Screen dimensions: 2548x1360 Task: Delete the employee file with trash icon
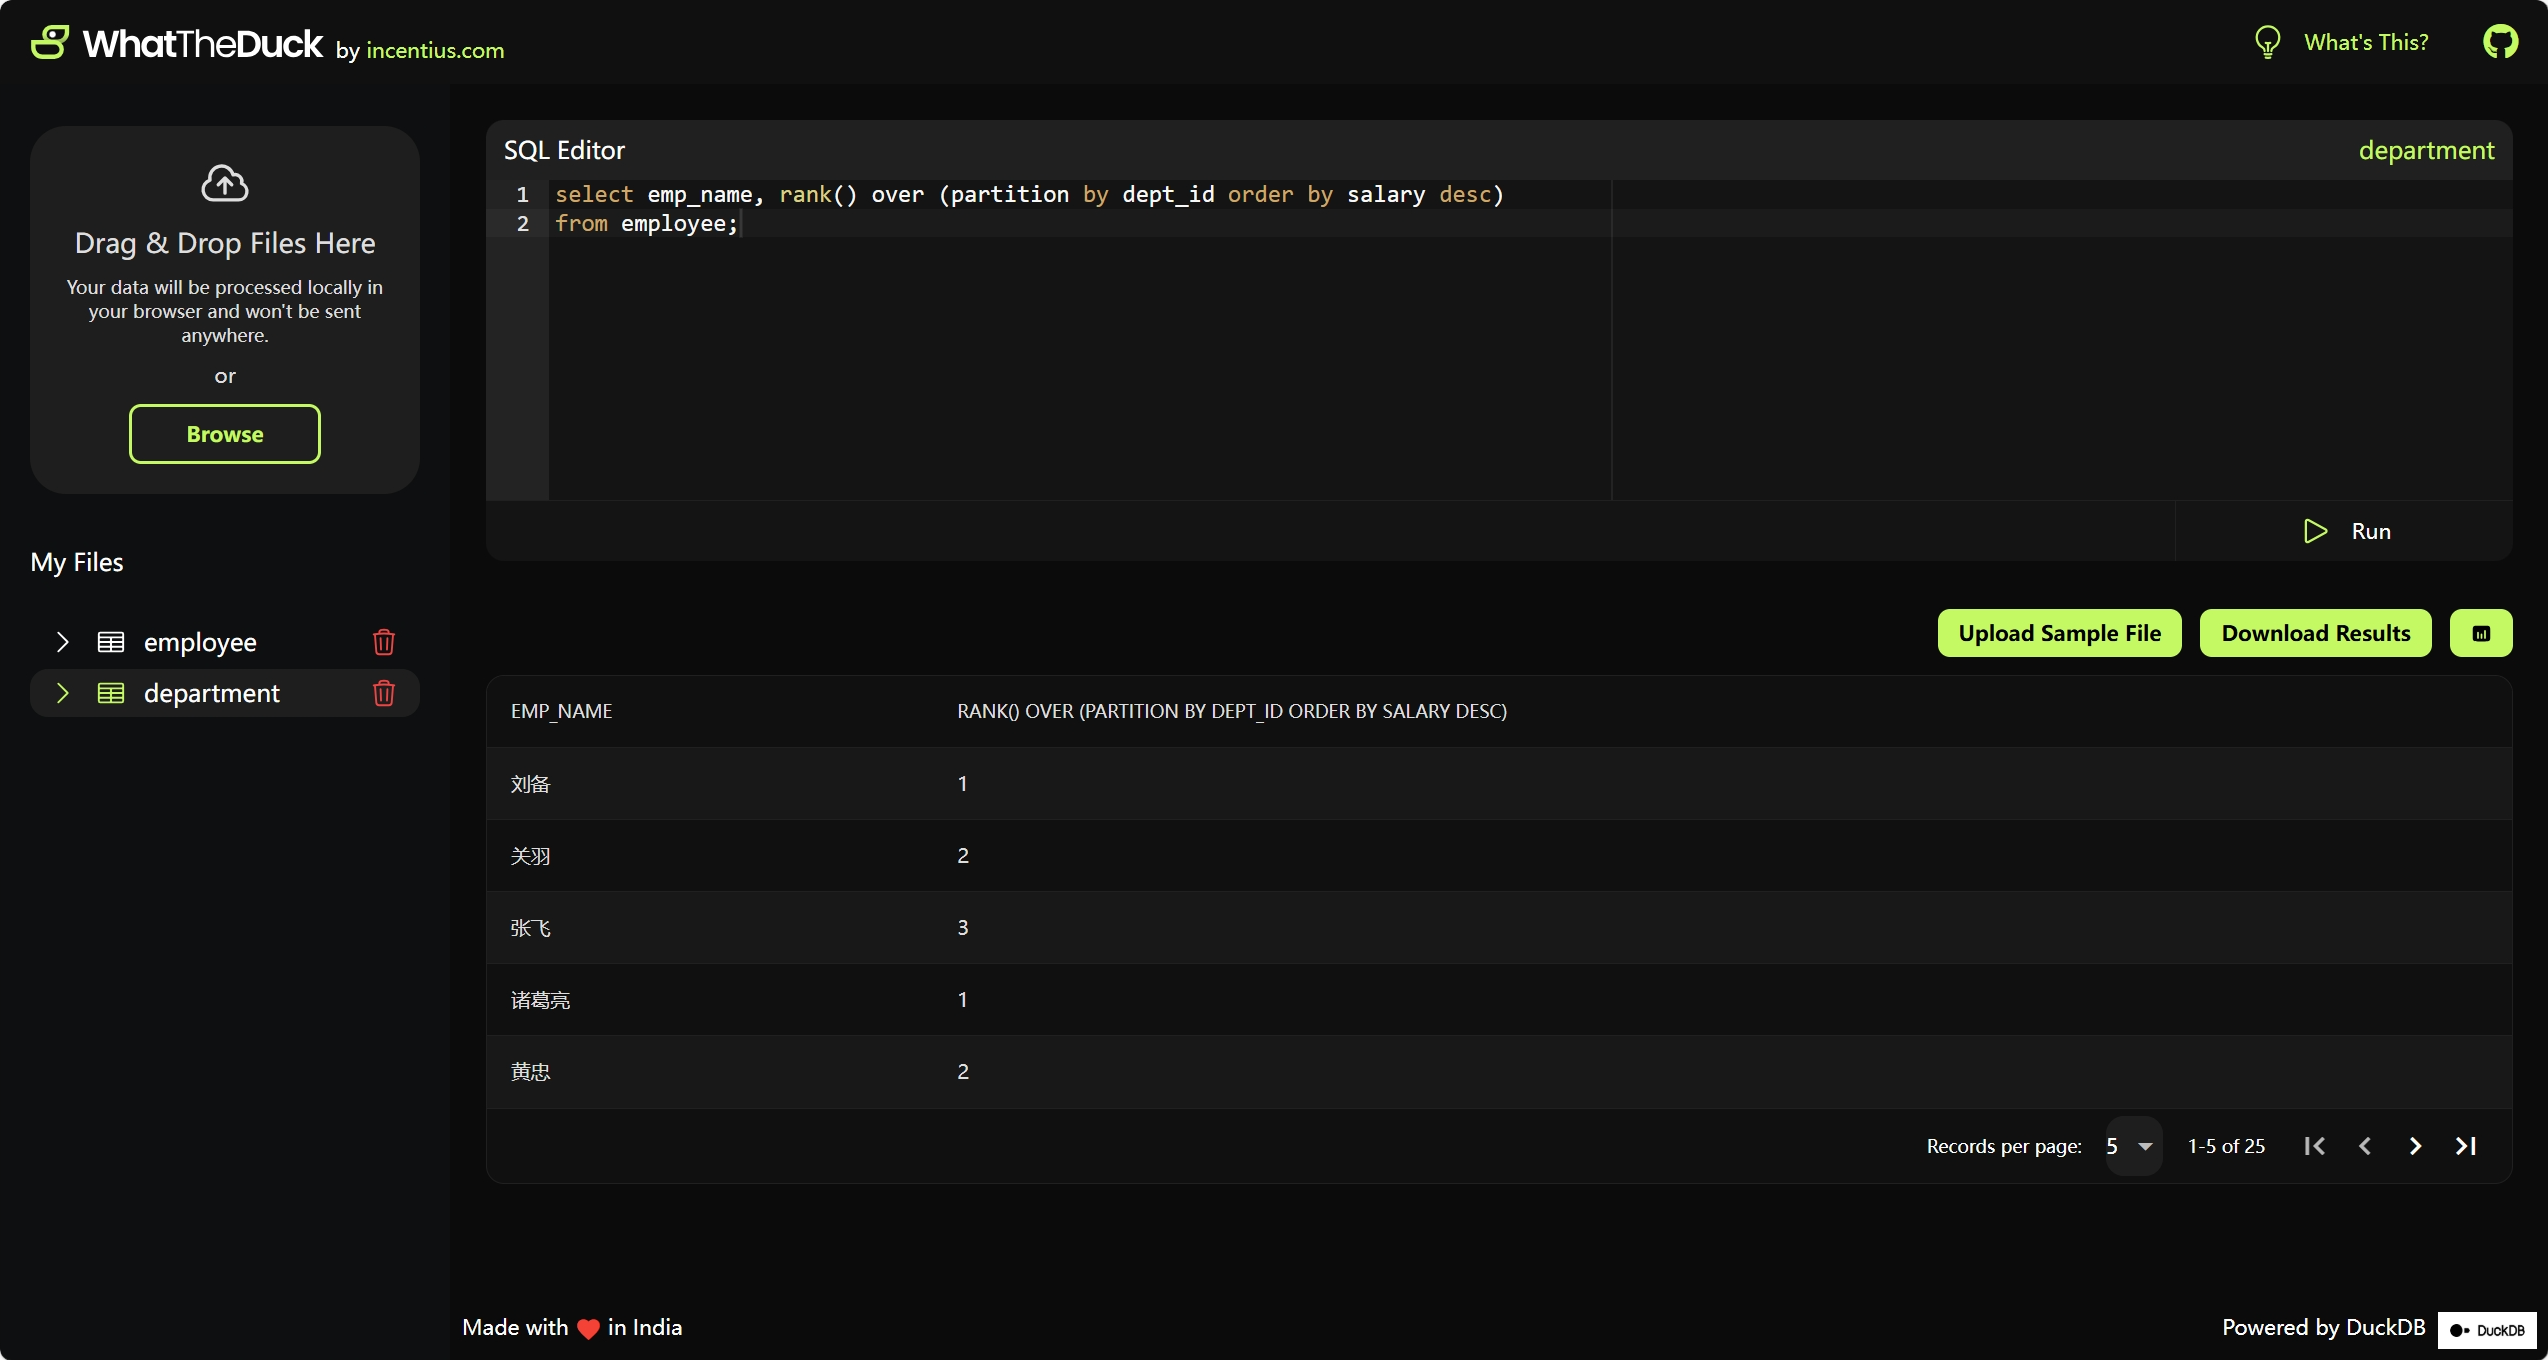tap(384, 642)
